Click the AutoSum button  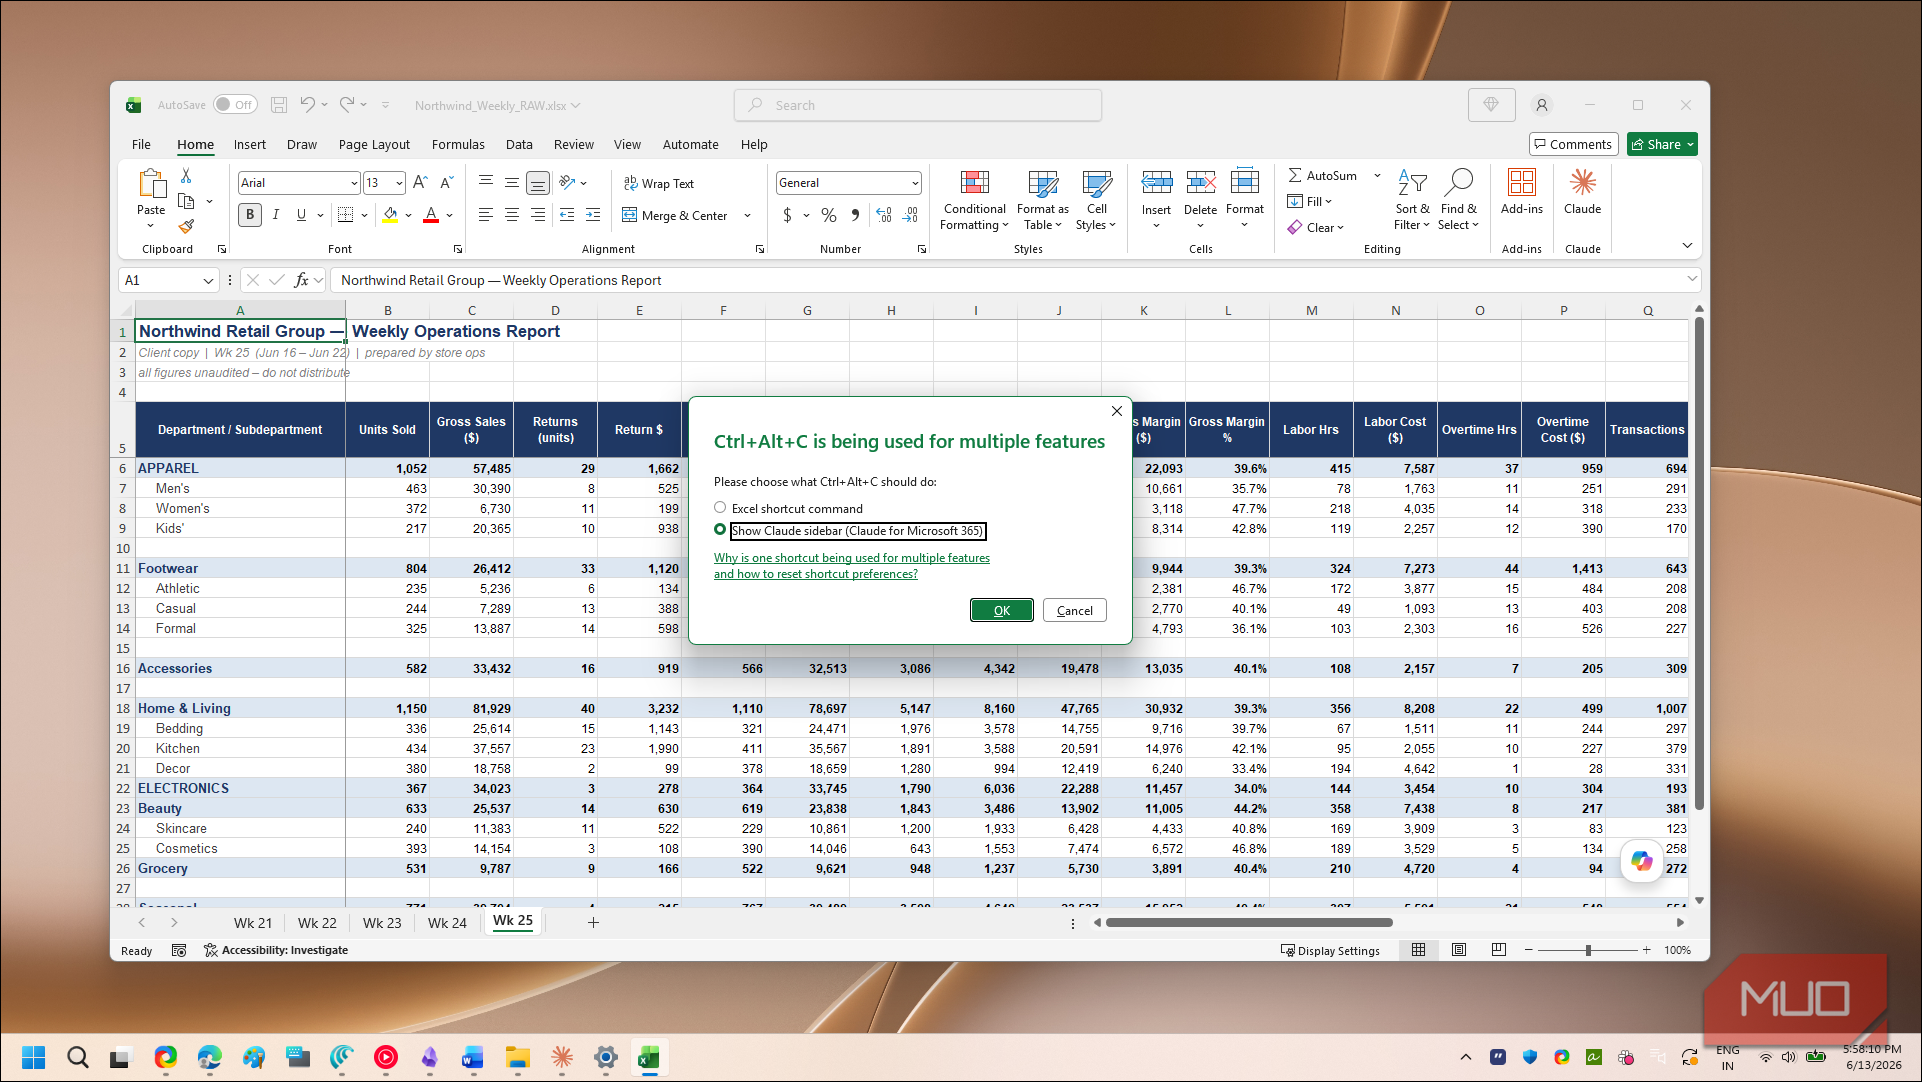tap(1322, 175)
